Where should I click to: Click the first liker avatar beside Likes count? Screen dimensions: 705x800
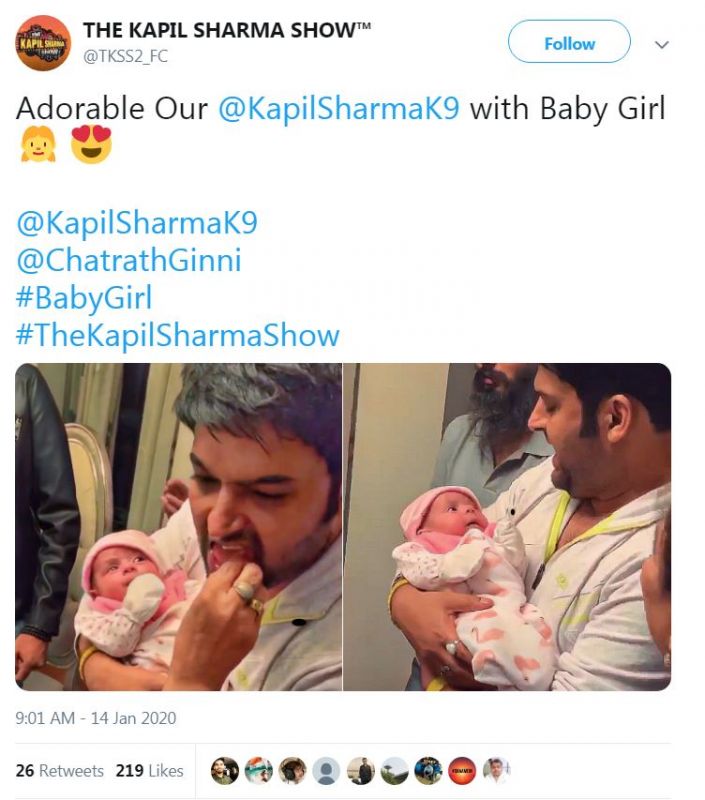[x=224, y=770]
